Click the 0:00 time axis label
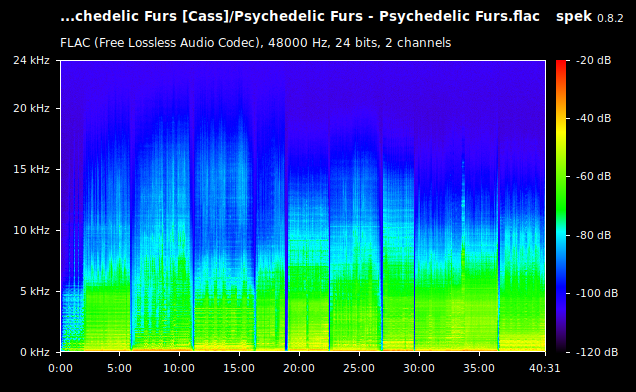Image resolution: width=636 pixels, height=392 pixels. point(60,368)
